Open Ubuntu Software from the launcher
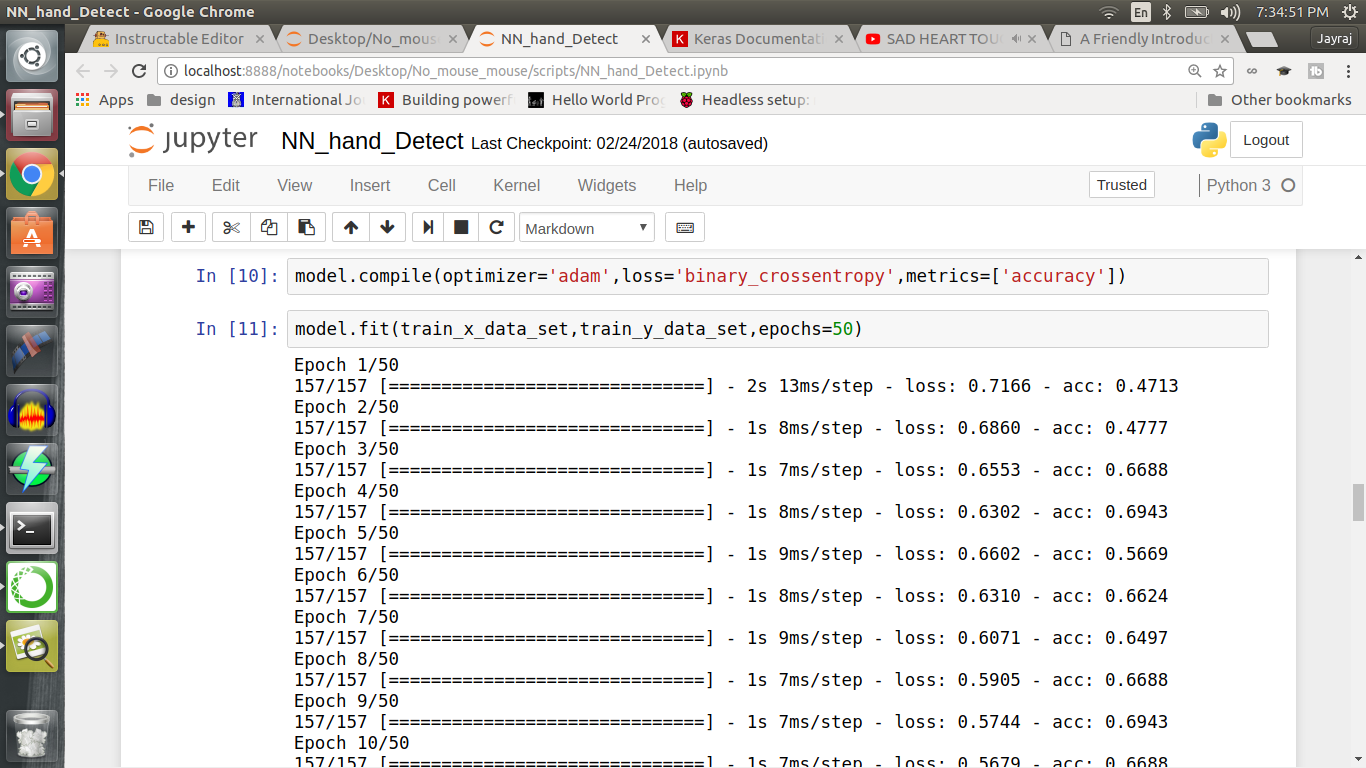Screen dimensions: 1366x768 click(32, 233)
